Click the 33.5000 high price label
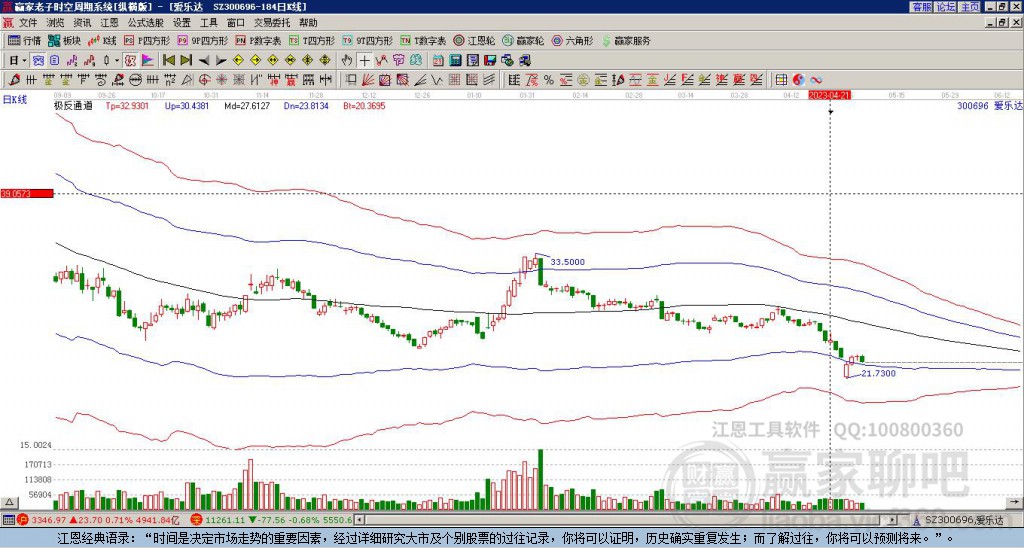The image size is (1024, 548). click(568, 262)
